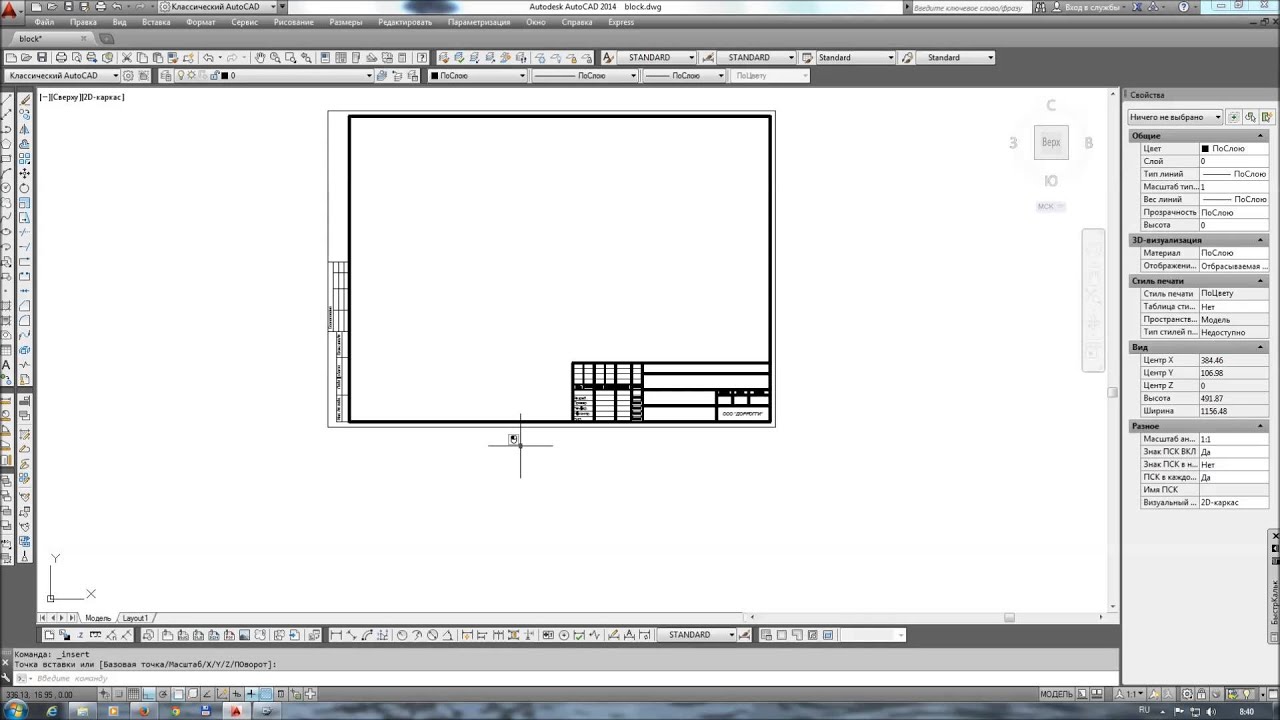Open the Редактировать menu
1280x720 pixels.
coord(405,22)
